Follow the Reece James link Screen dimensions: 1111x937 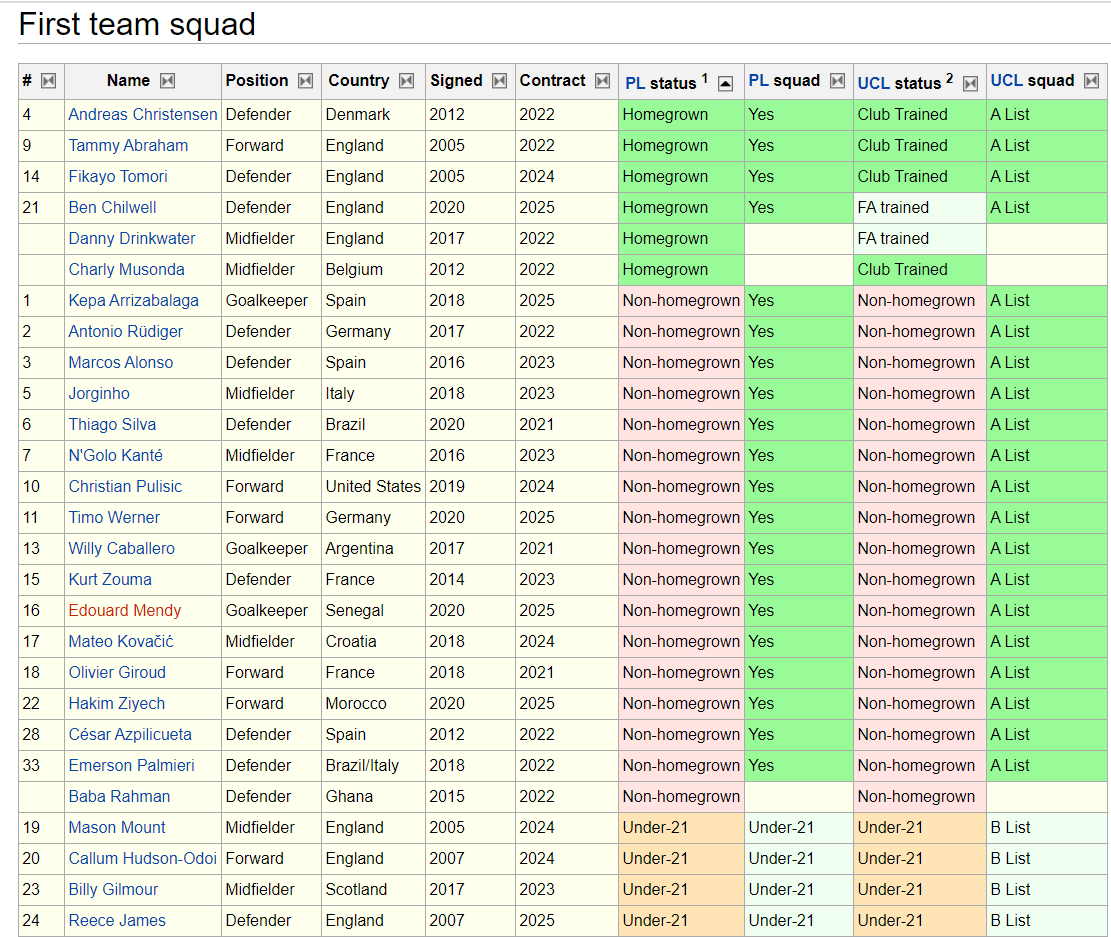(117, 921)
